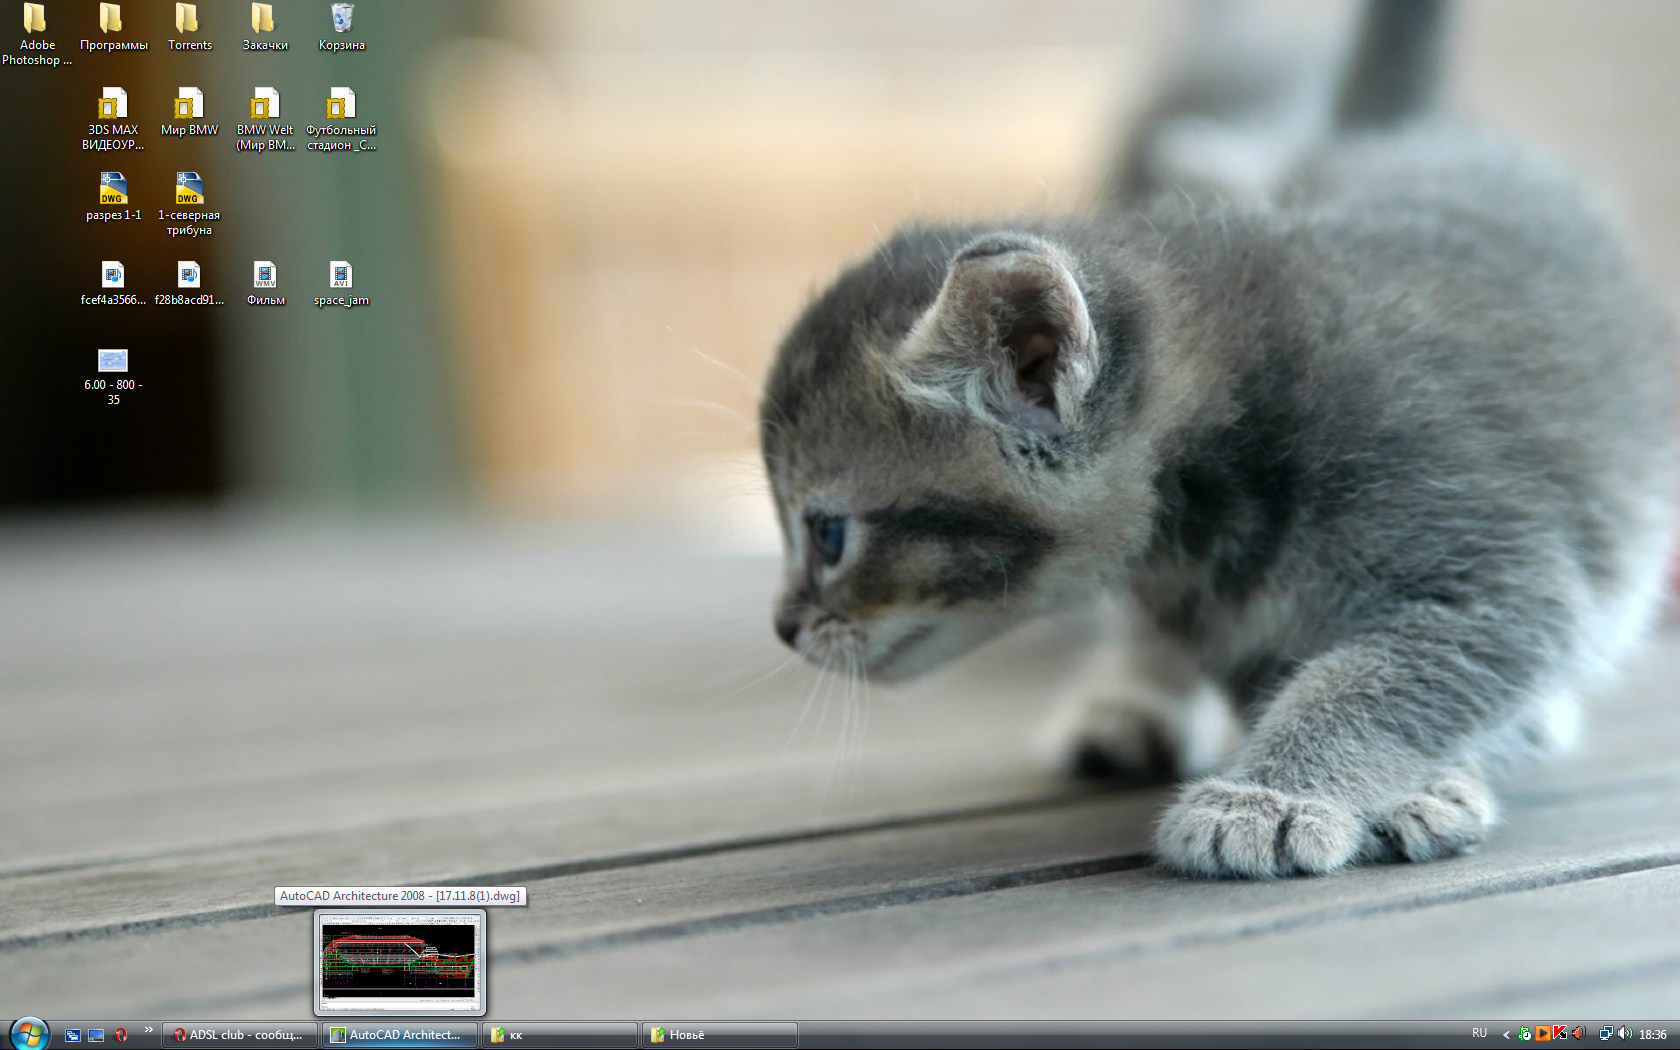The height and width of the screenshot is (1050, 1680).
Task: Click the network connection tray icon
Action: tap(1605, 1034)
